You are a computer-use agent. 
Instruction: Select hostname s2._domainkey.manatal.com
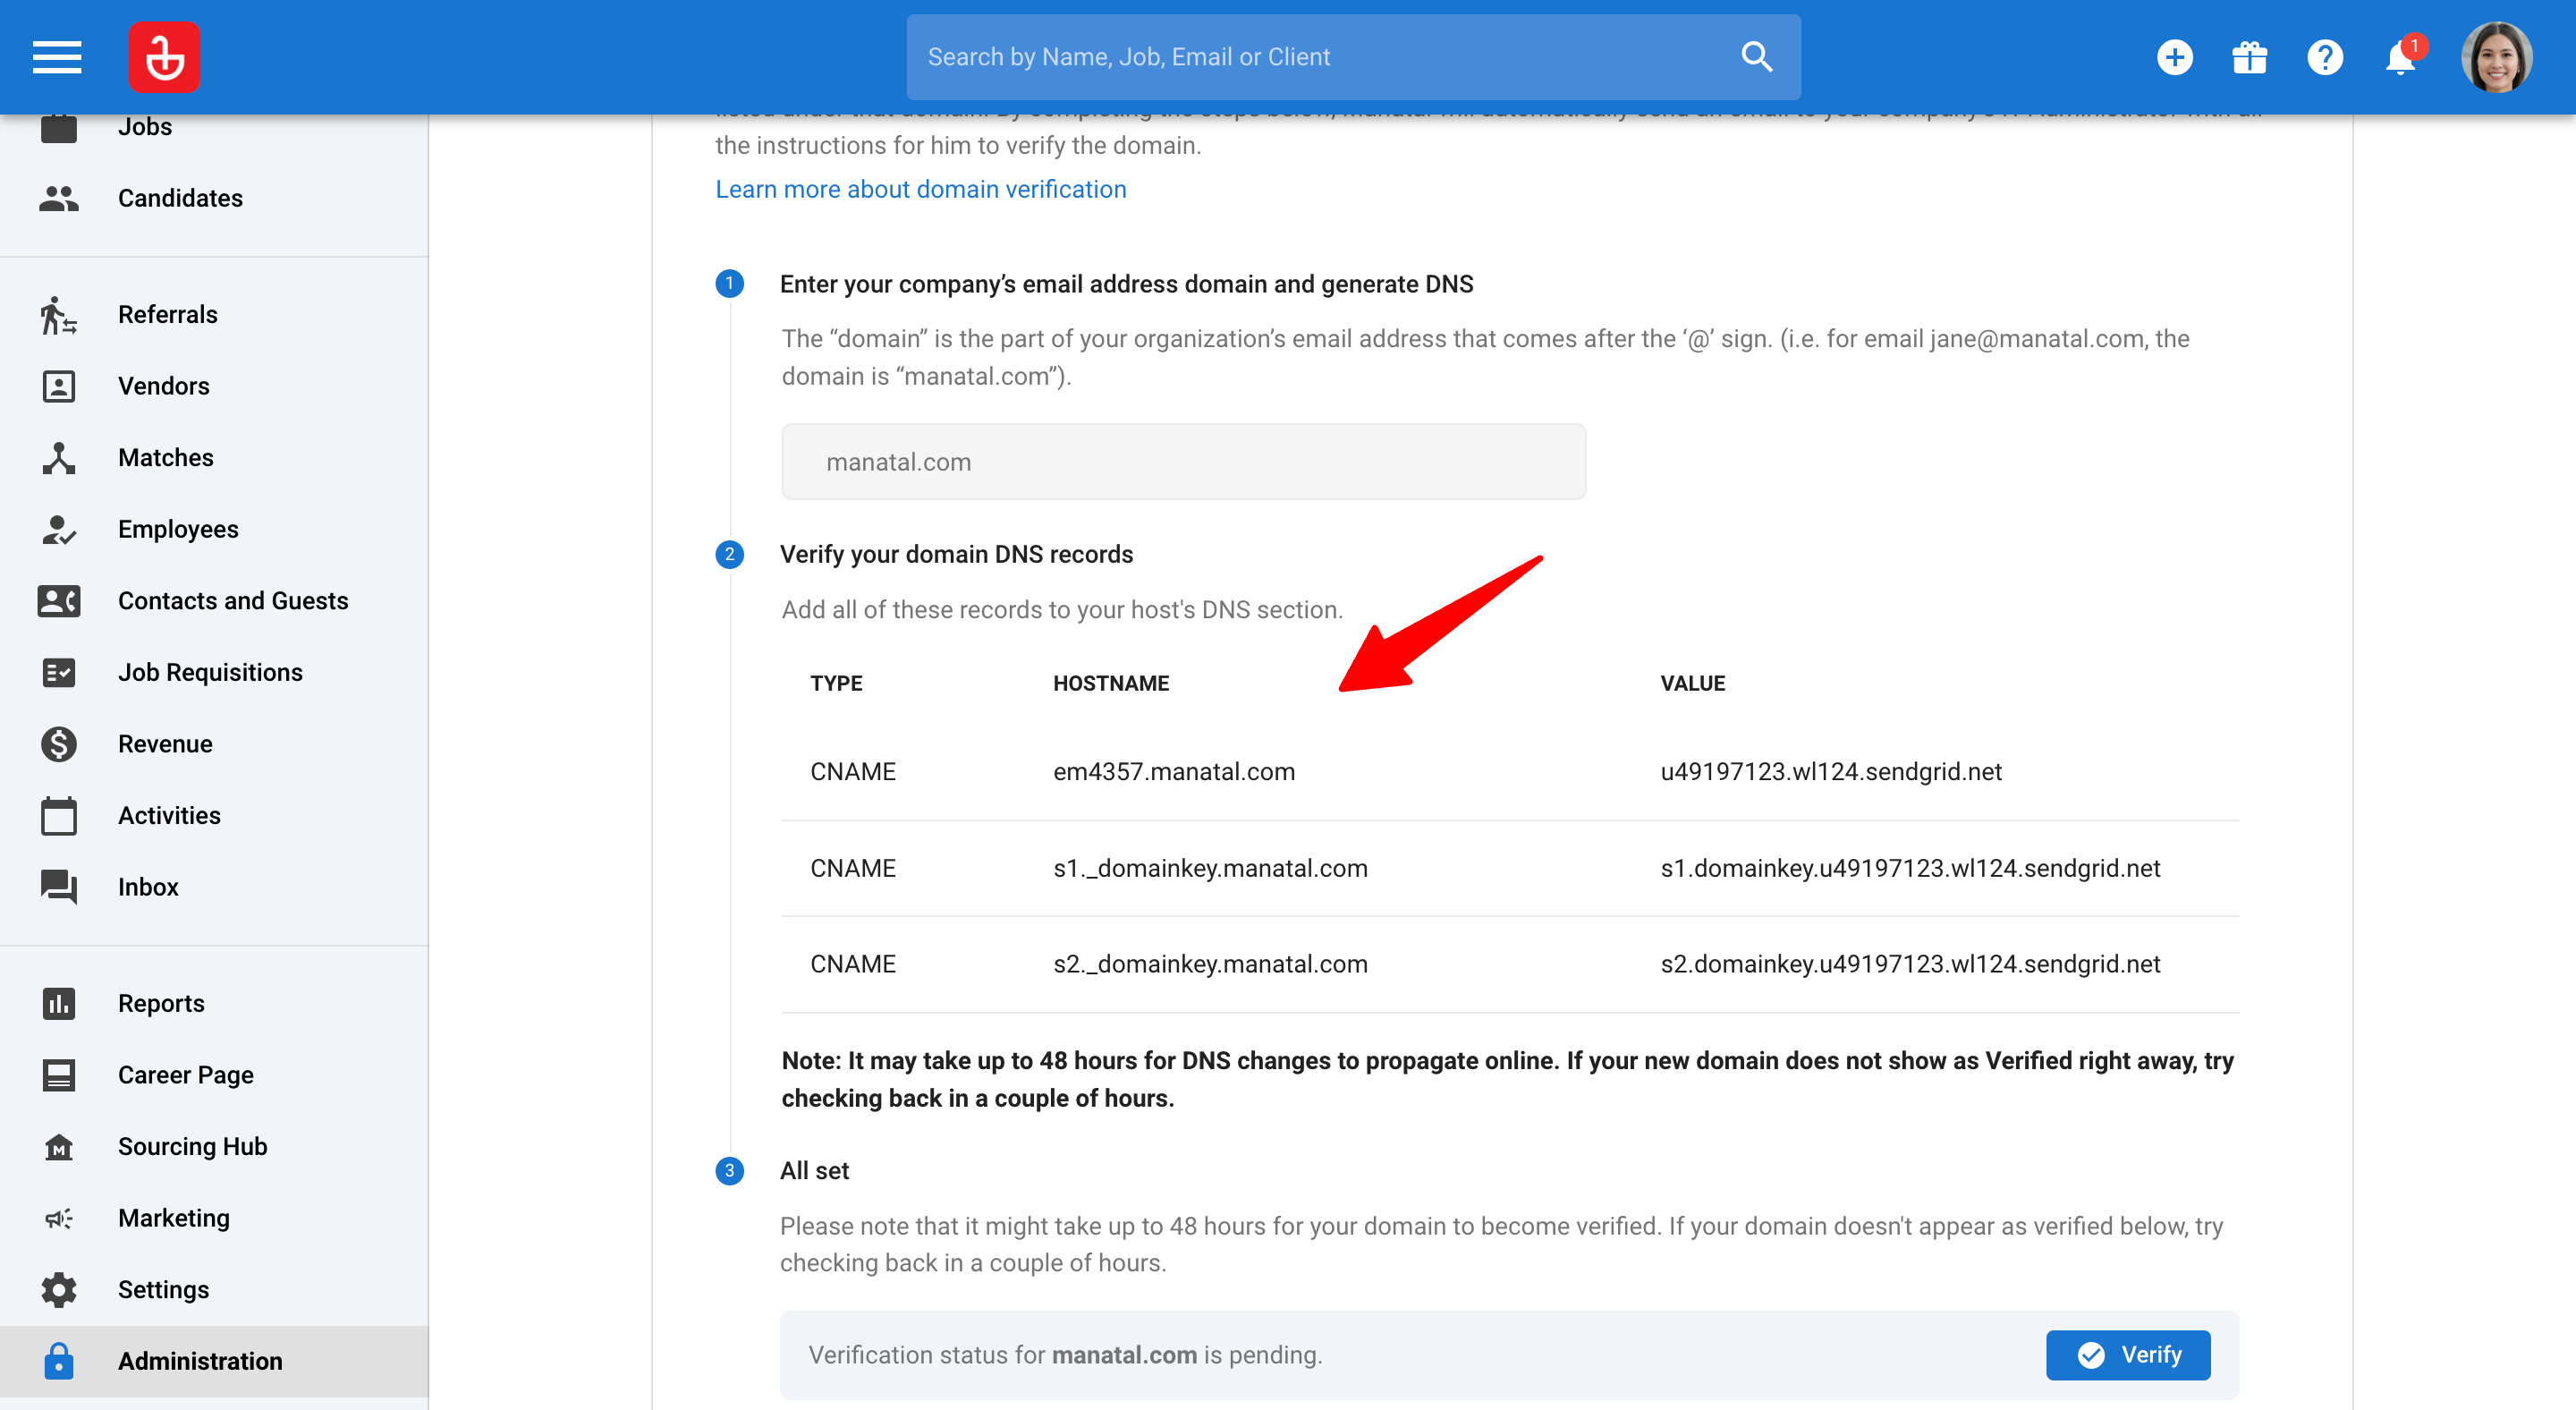(1210, 964)
